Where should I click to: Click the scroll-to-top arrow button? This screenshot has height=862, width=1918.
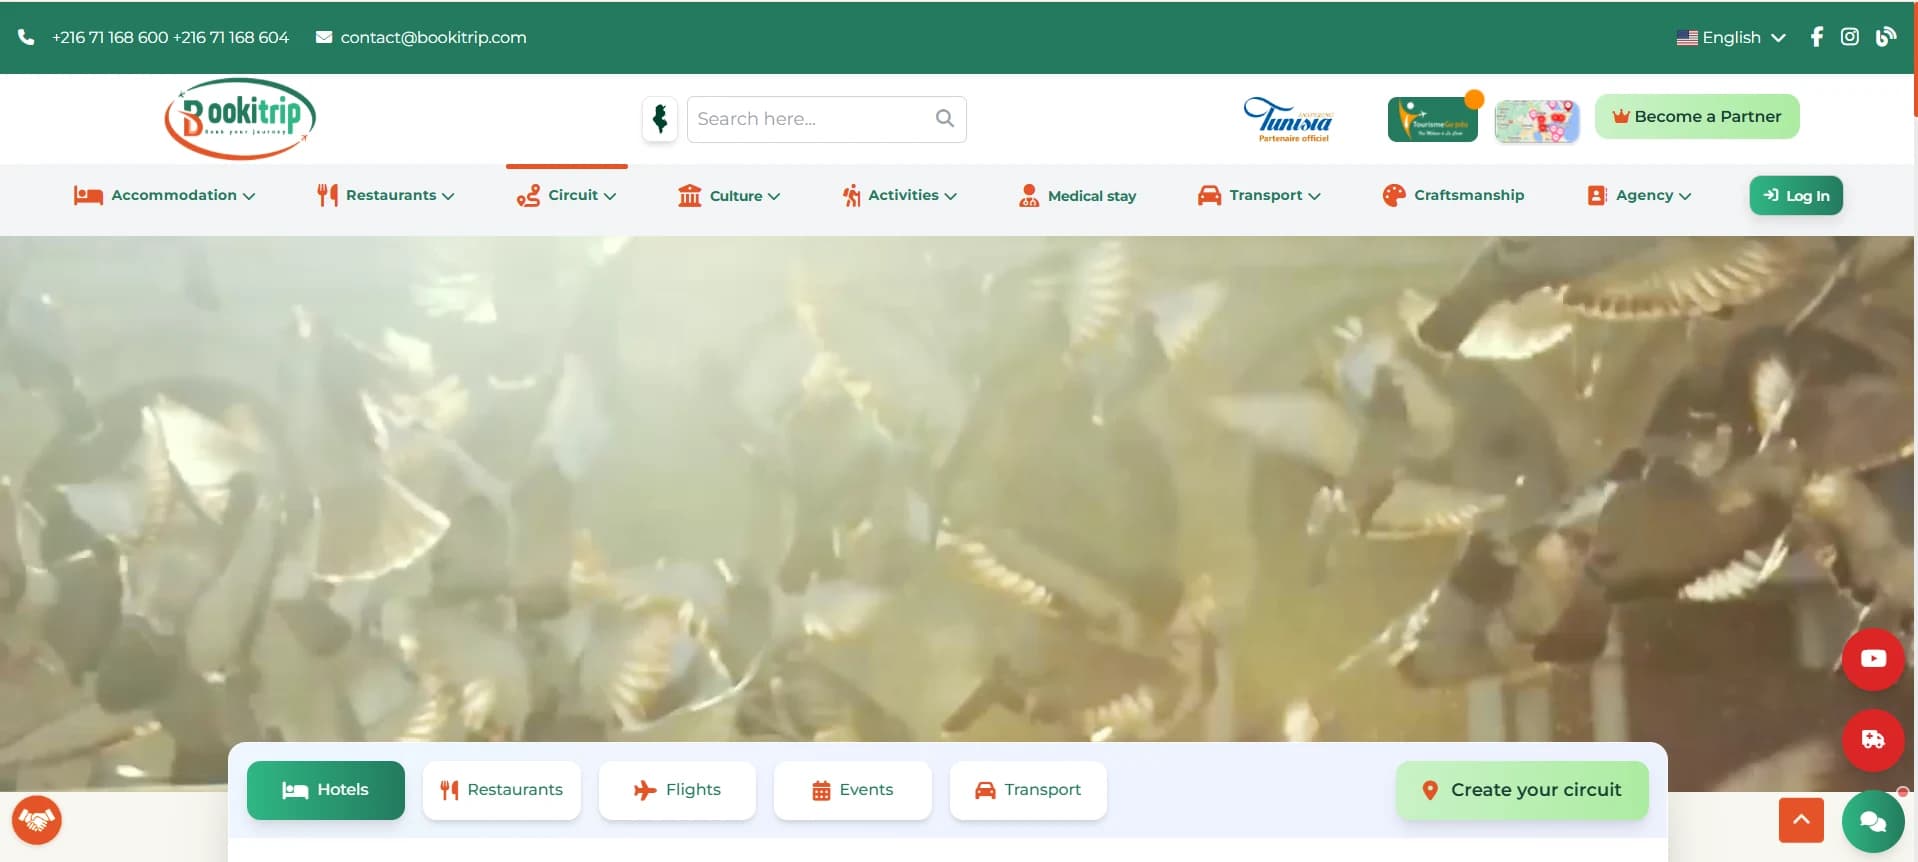pos(1801,820)
